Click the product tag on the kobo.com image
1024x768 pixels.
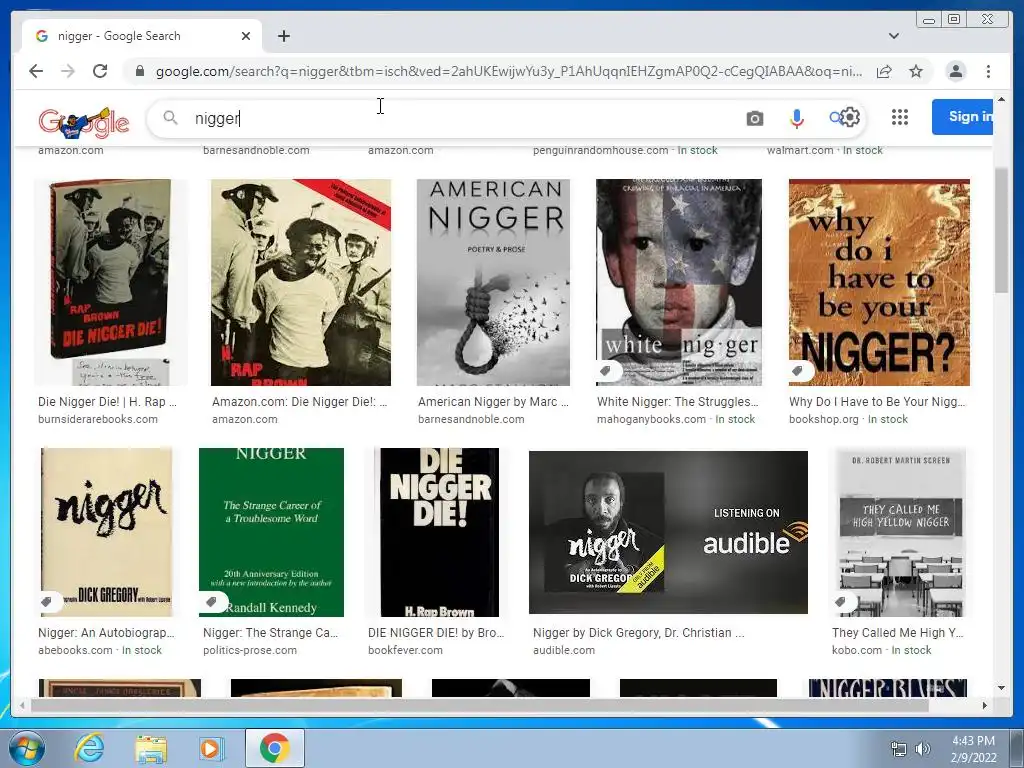[x=843, y=601]
